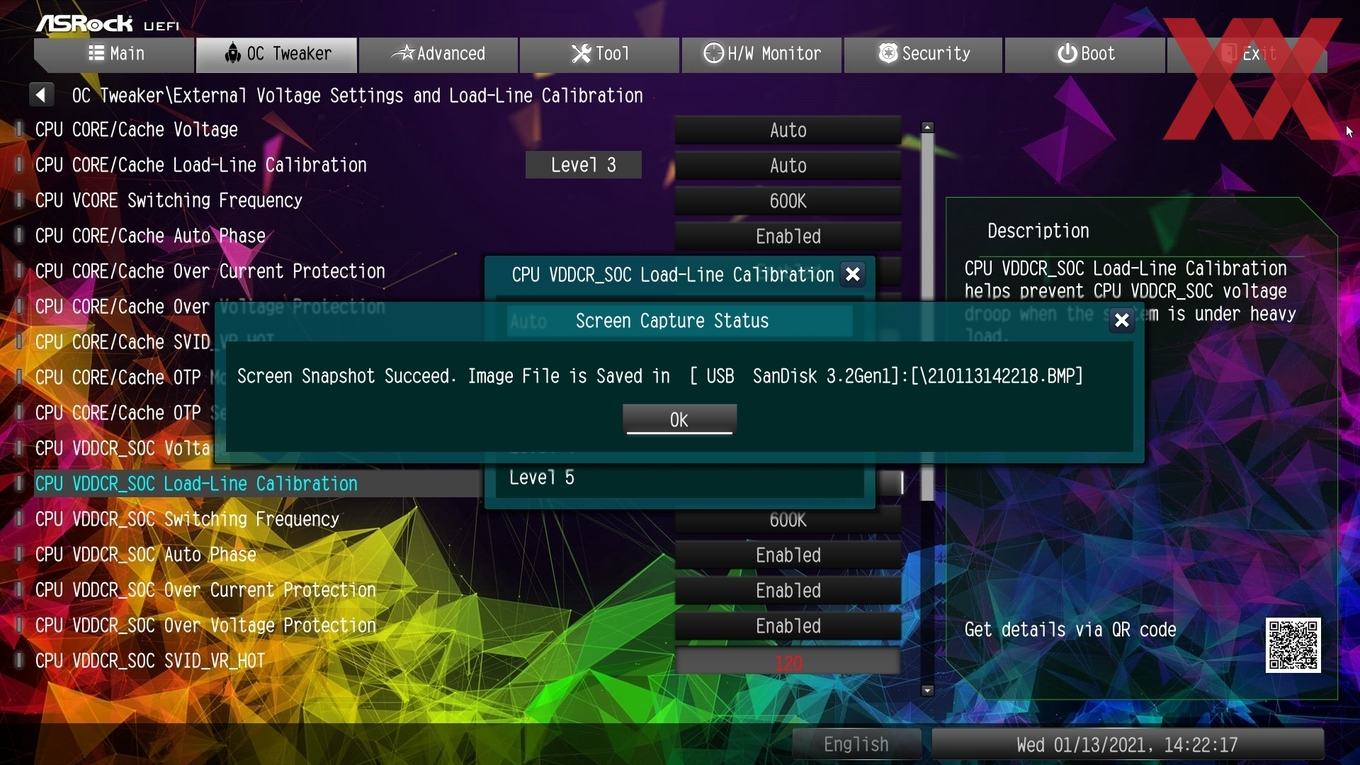The image size is (1360, 765).
Task: Edit the CPU VDDCR_SOC SVID_VR_HOT value 120
Action: [788, 662]
